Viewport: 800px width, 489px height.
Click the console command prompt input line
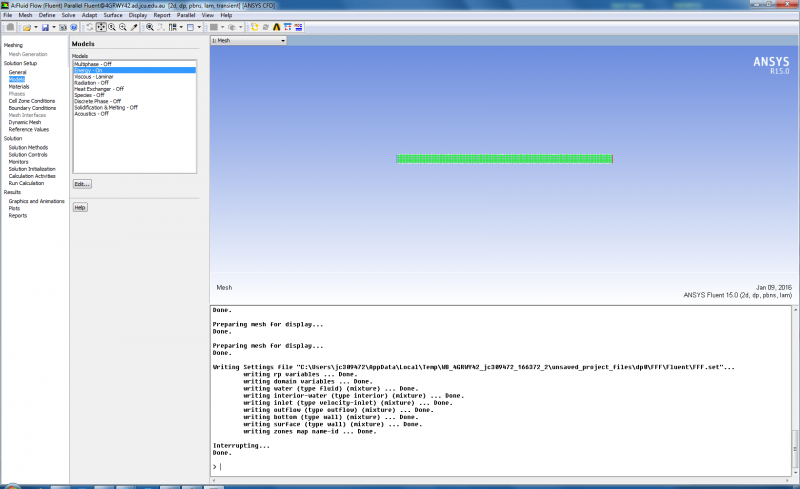(503, 467)
